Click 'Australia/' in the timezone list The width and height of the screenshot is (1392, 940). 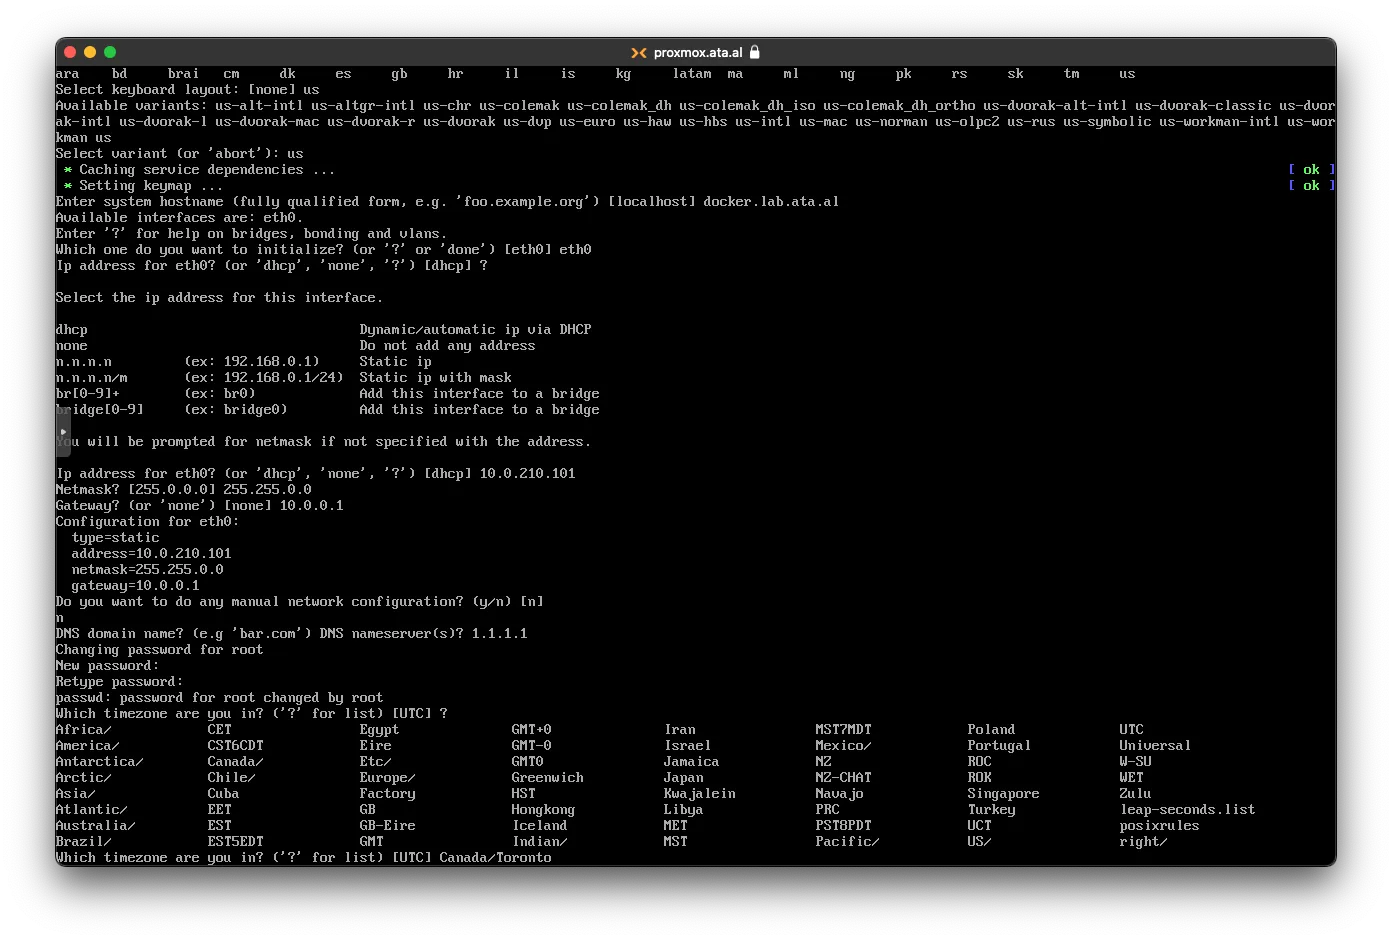click(96, 826)
